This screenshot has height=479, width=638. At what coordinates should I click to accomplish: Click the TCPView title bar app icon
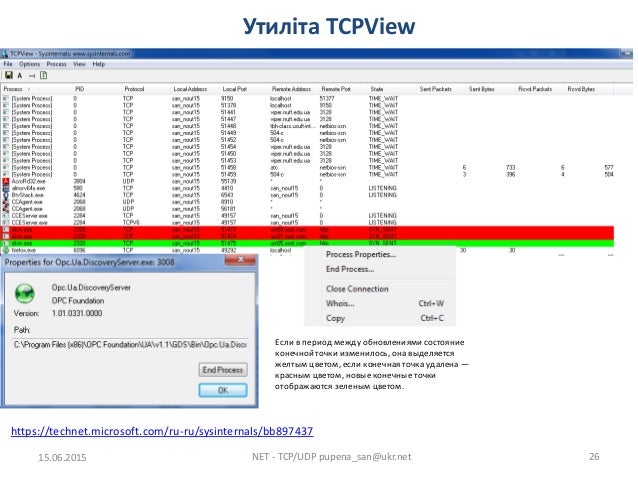[4, 54]
